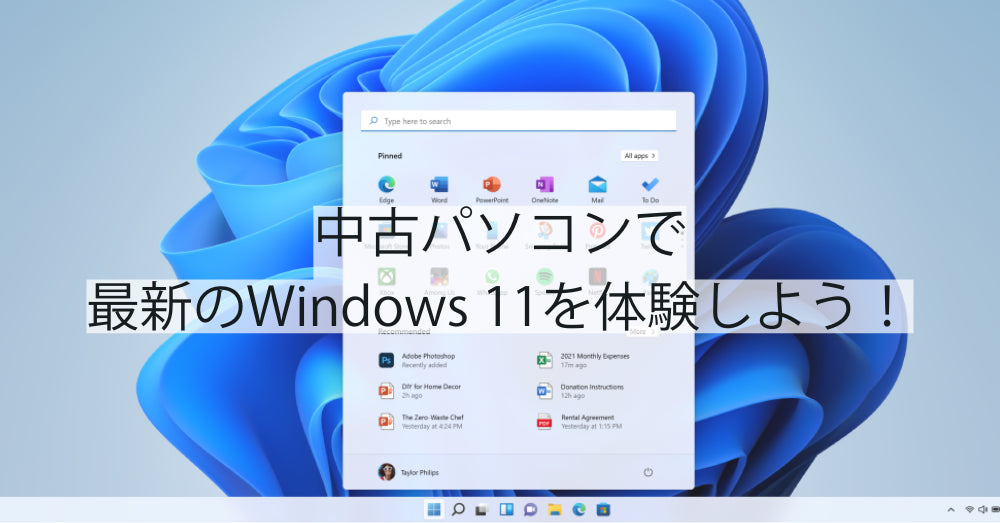Open File Explorer from the taskbar
Screen dimensions: 1000x523
[555, 510]
